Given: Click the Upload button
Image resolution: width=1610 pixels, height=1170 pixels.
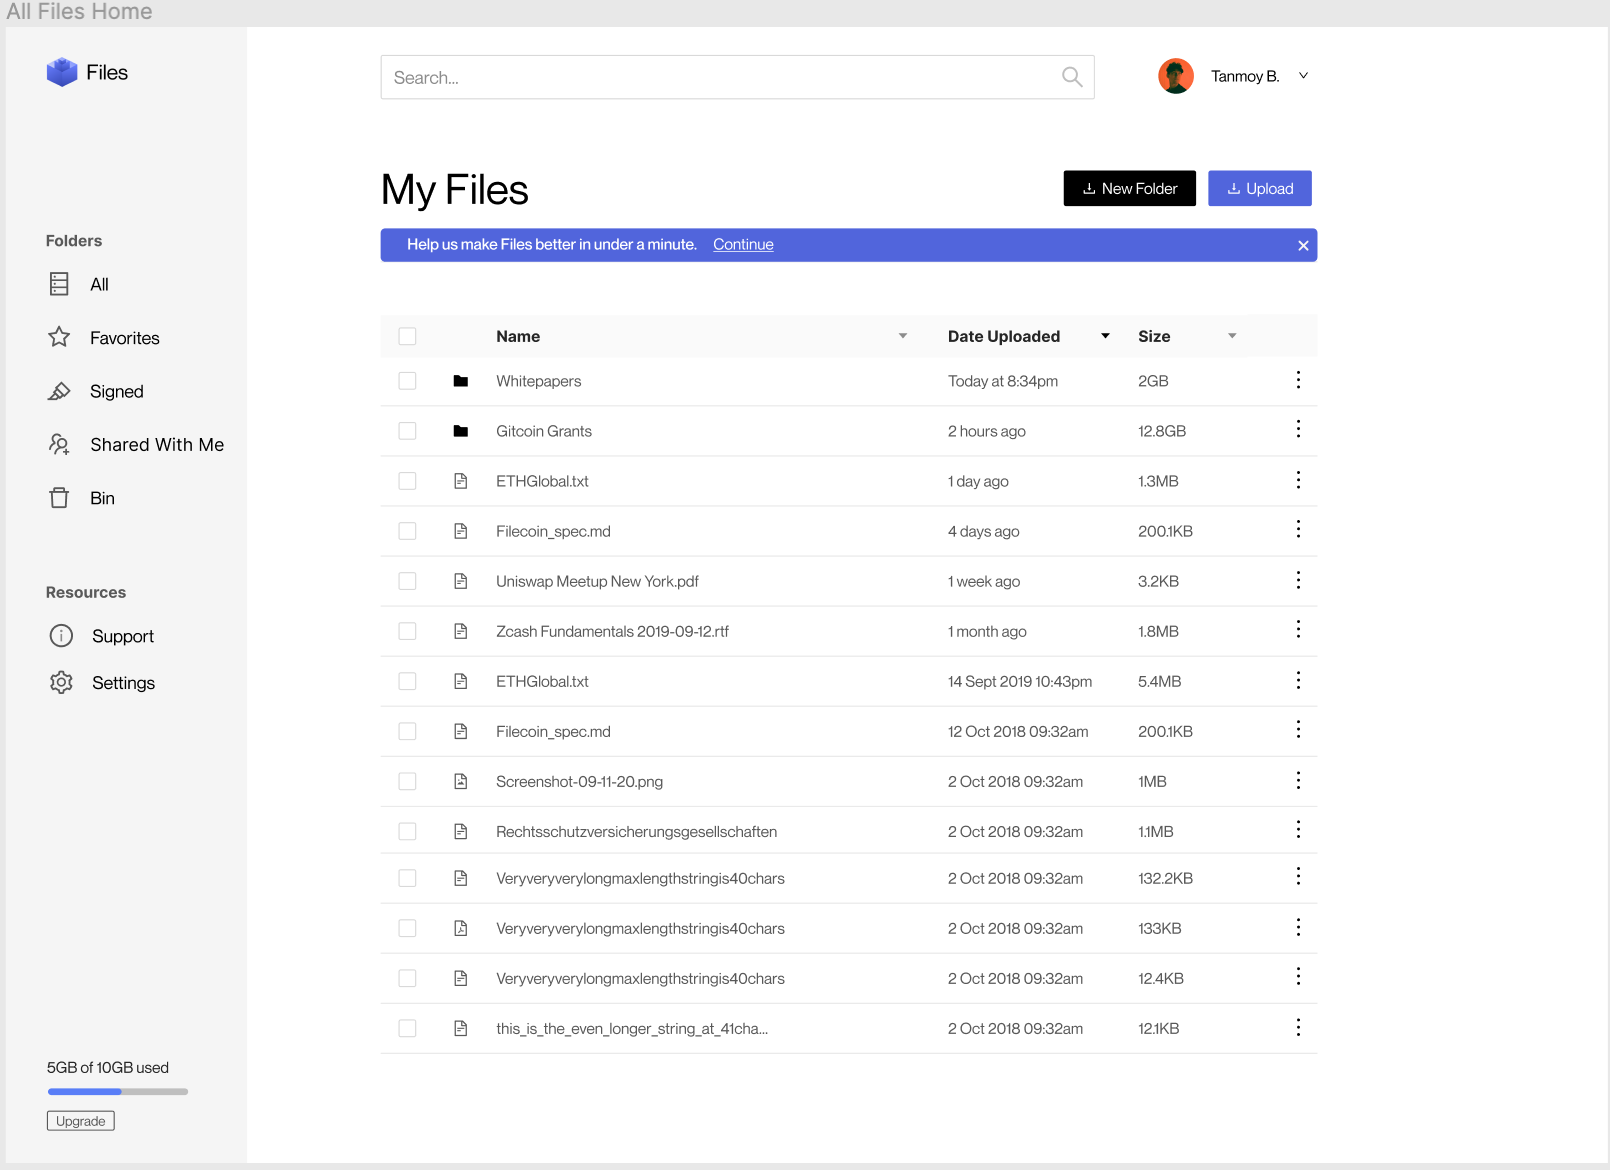Looking at the screenshot, I should click(1259, 188).
